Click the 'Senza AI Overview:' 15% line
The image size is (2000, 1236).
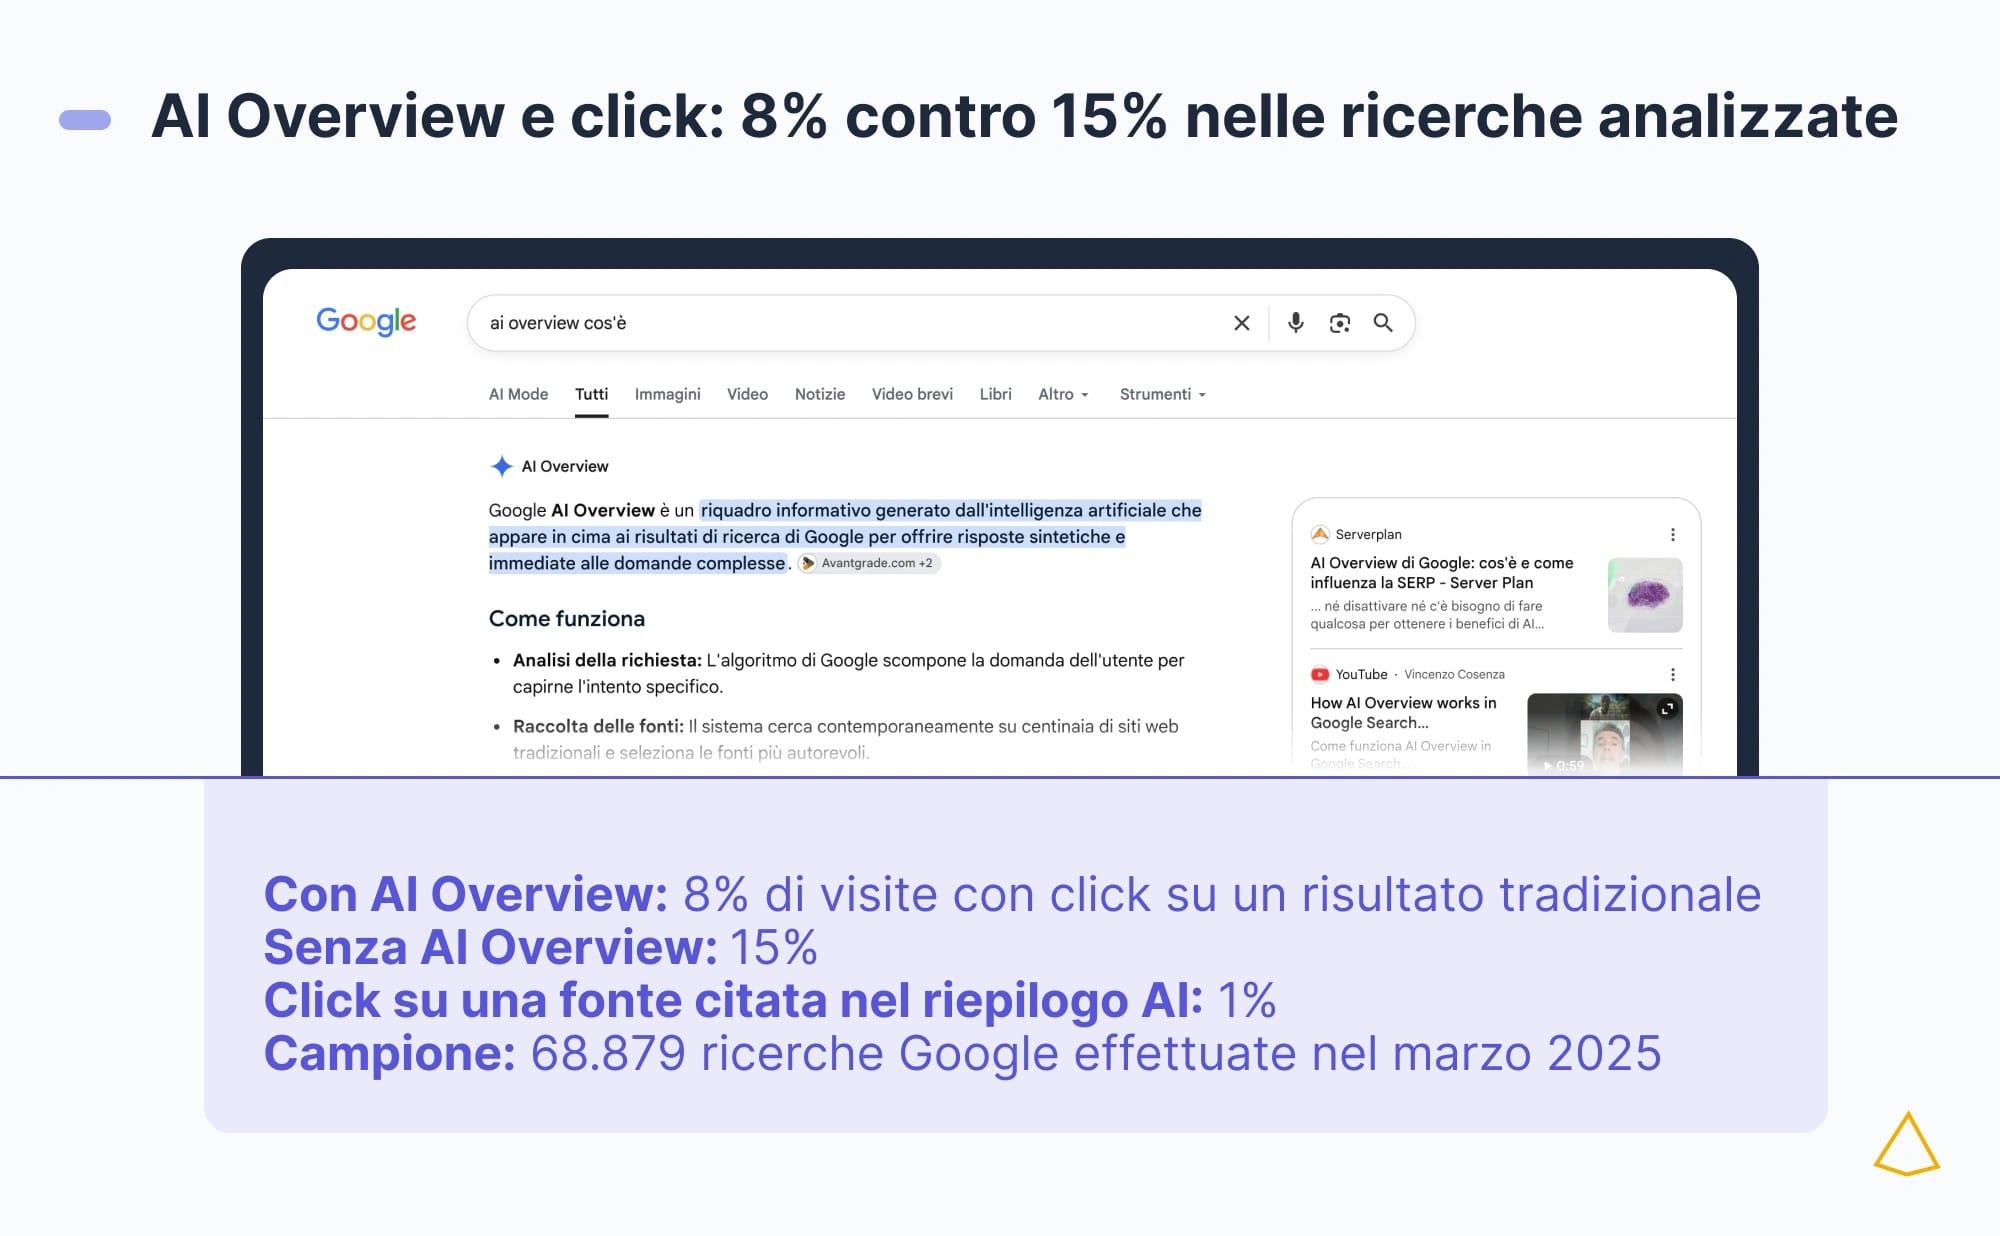point(540,947)
